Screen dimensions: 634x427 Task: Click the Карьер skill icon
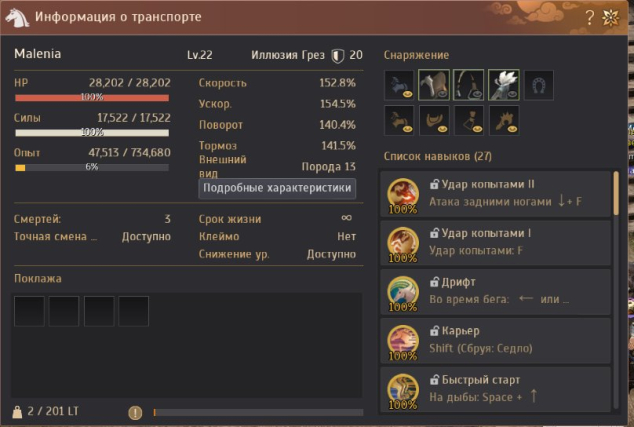point(403,341)
